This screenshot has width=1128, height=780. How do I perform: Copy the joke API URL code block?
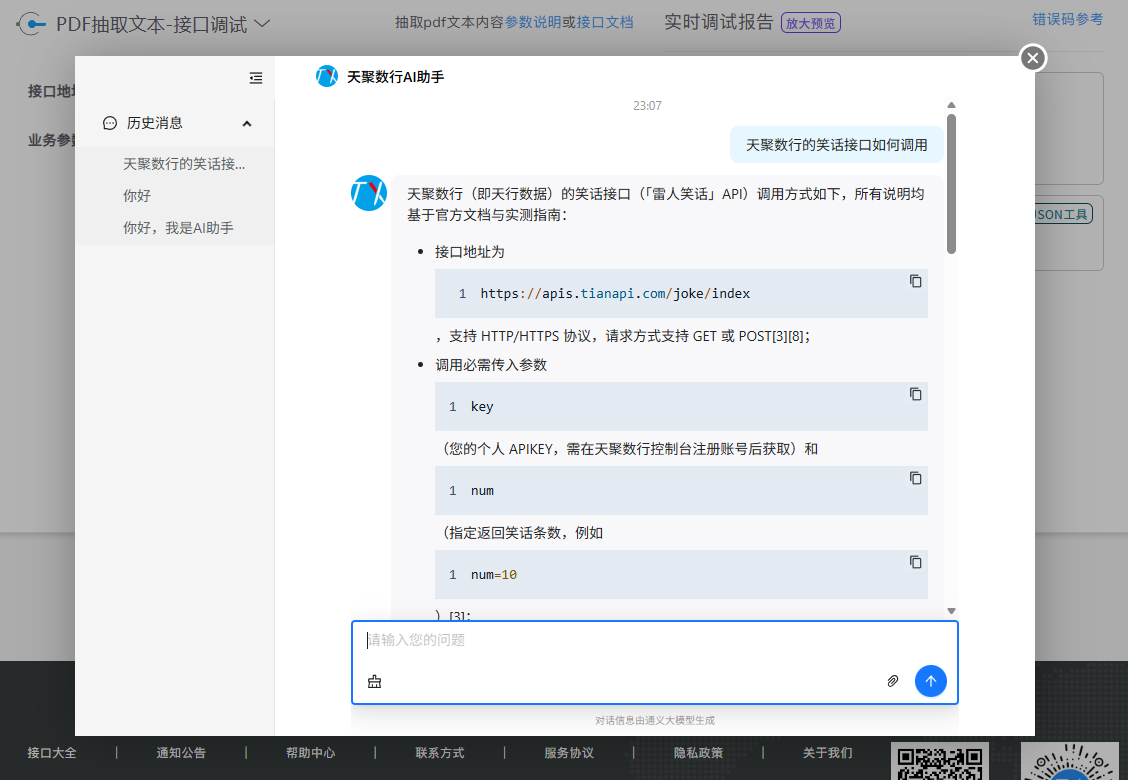915,281
